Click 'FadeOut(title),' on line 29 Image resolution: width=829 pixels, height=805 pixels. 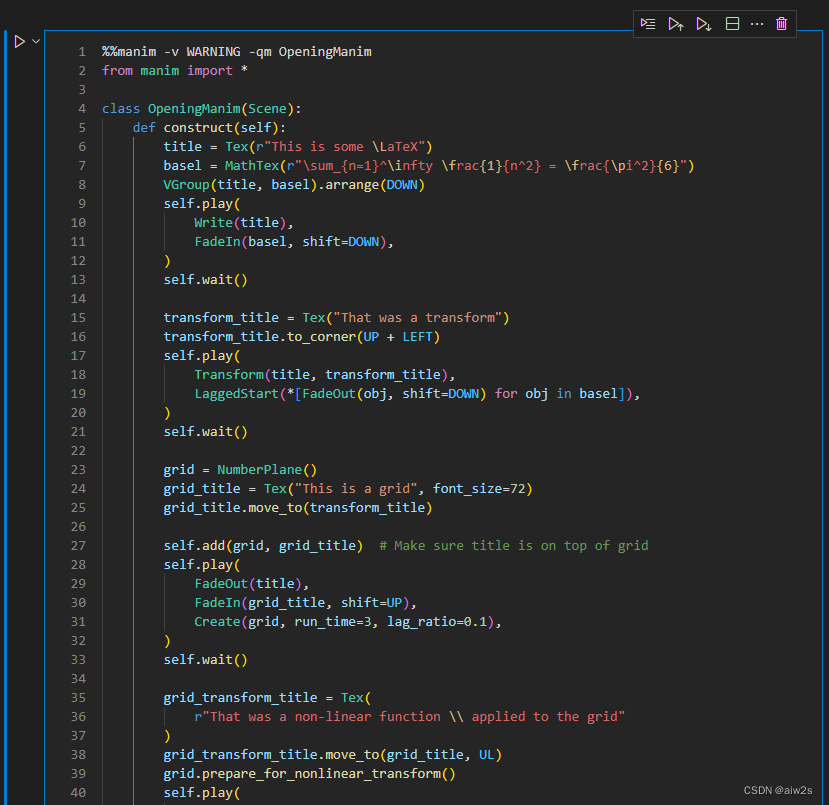252,584
